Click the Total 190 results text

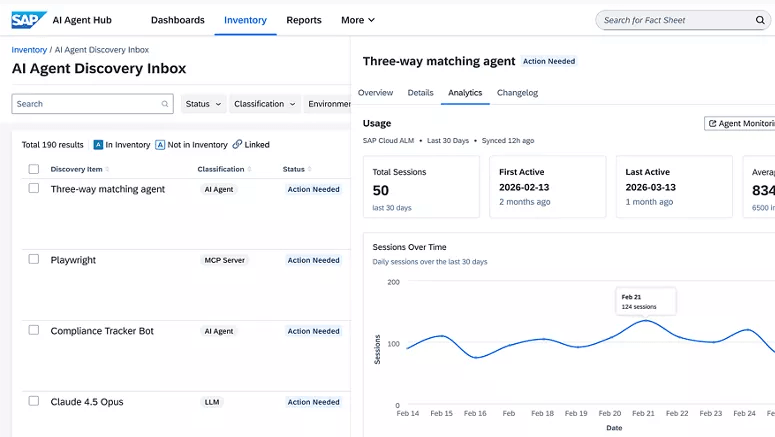click(x=52, y=145)
